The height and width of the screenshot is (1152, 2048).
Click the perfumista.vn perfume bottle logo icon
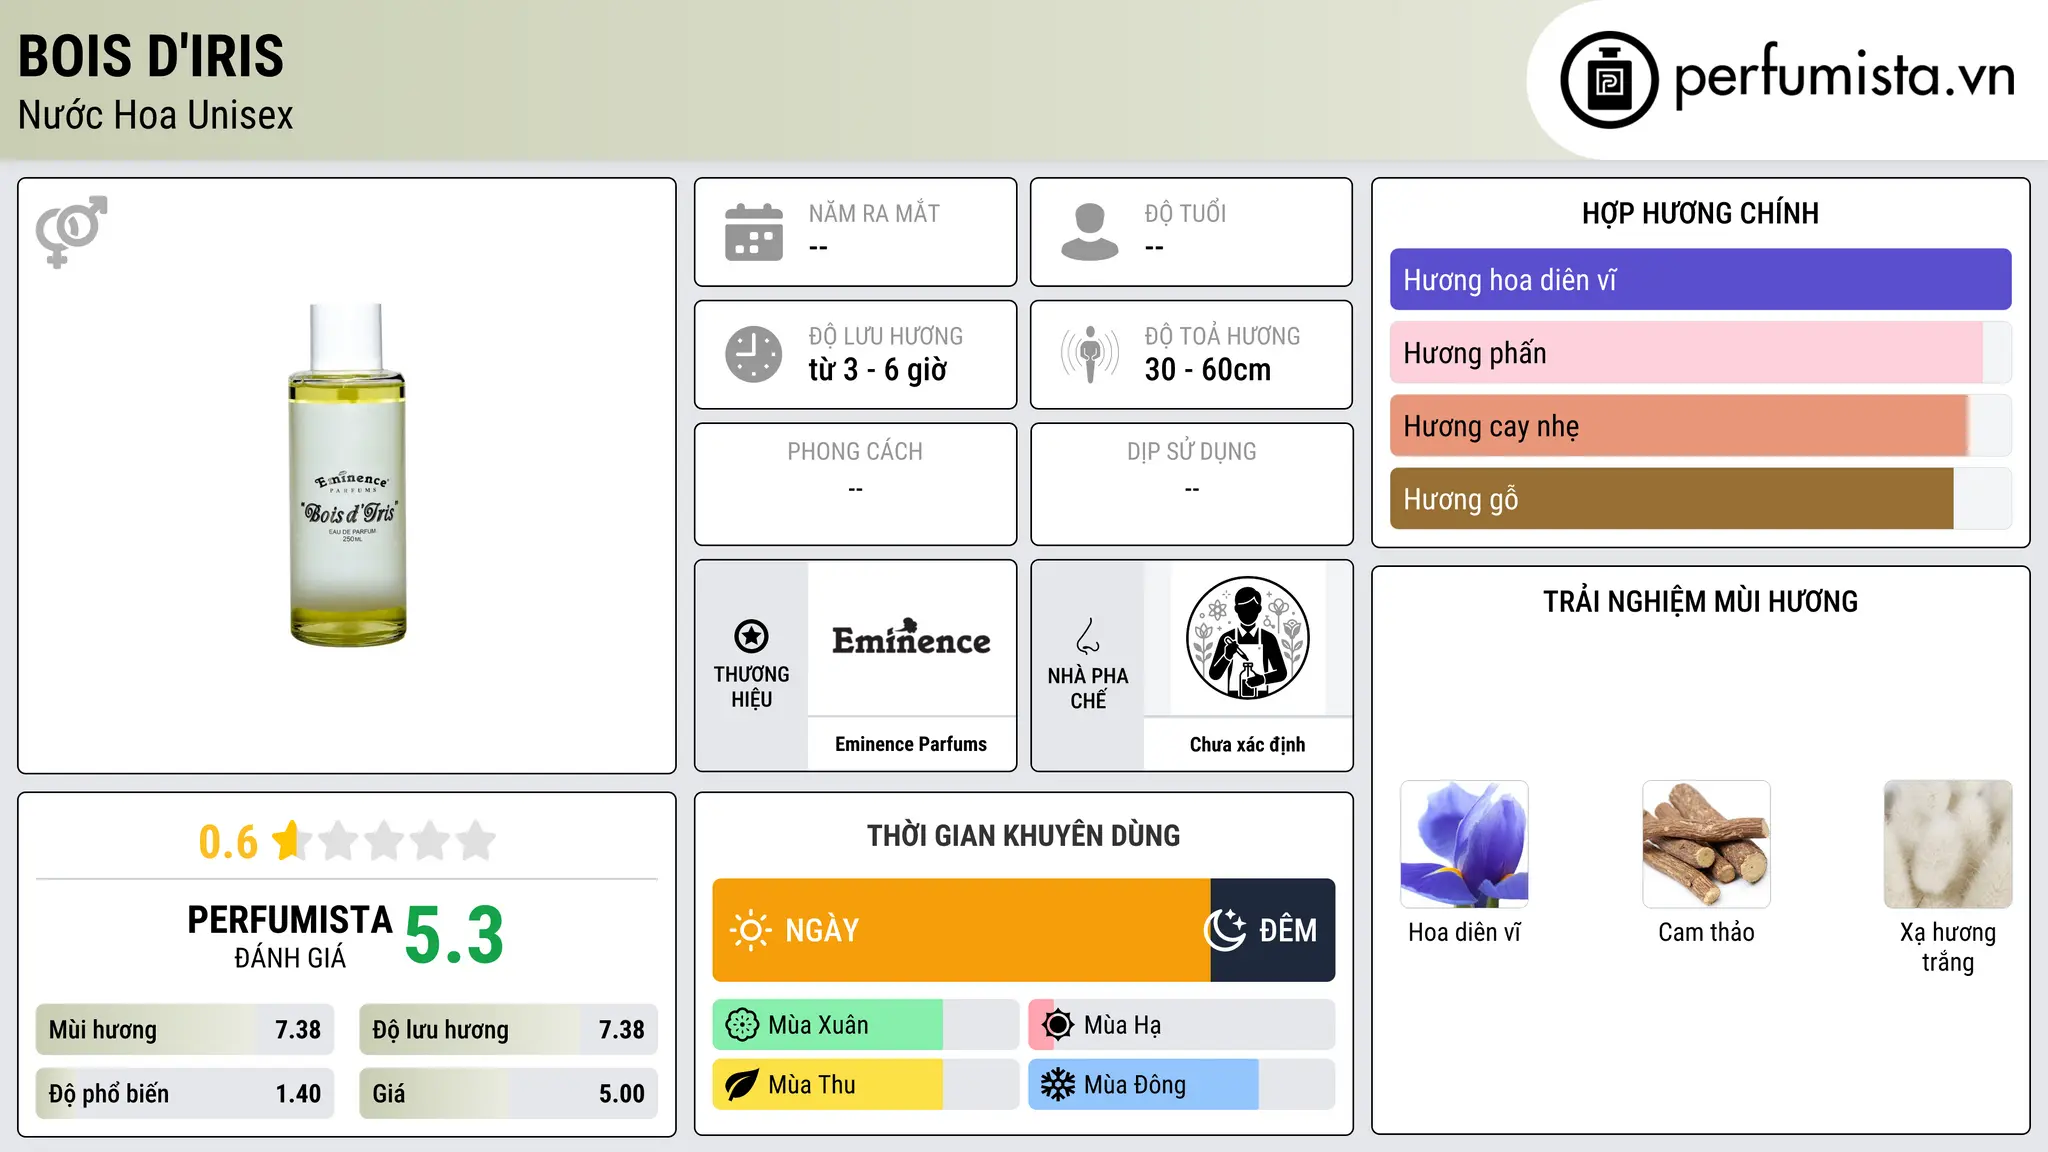pos(1609,80)
